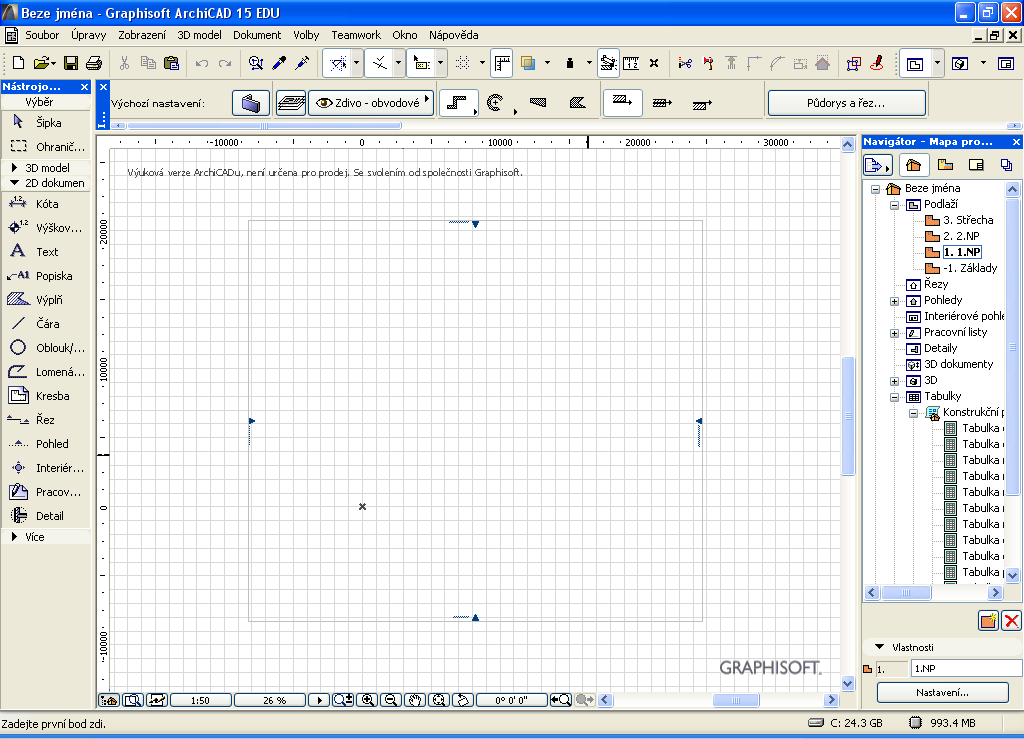The image size is (1024, 739).
Task: Open the Zobrazení menu
Action: (x=142, y=35)
